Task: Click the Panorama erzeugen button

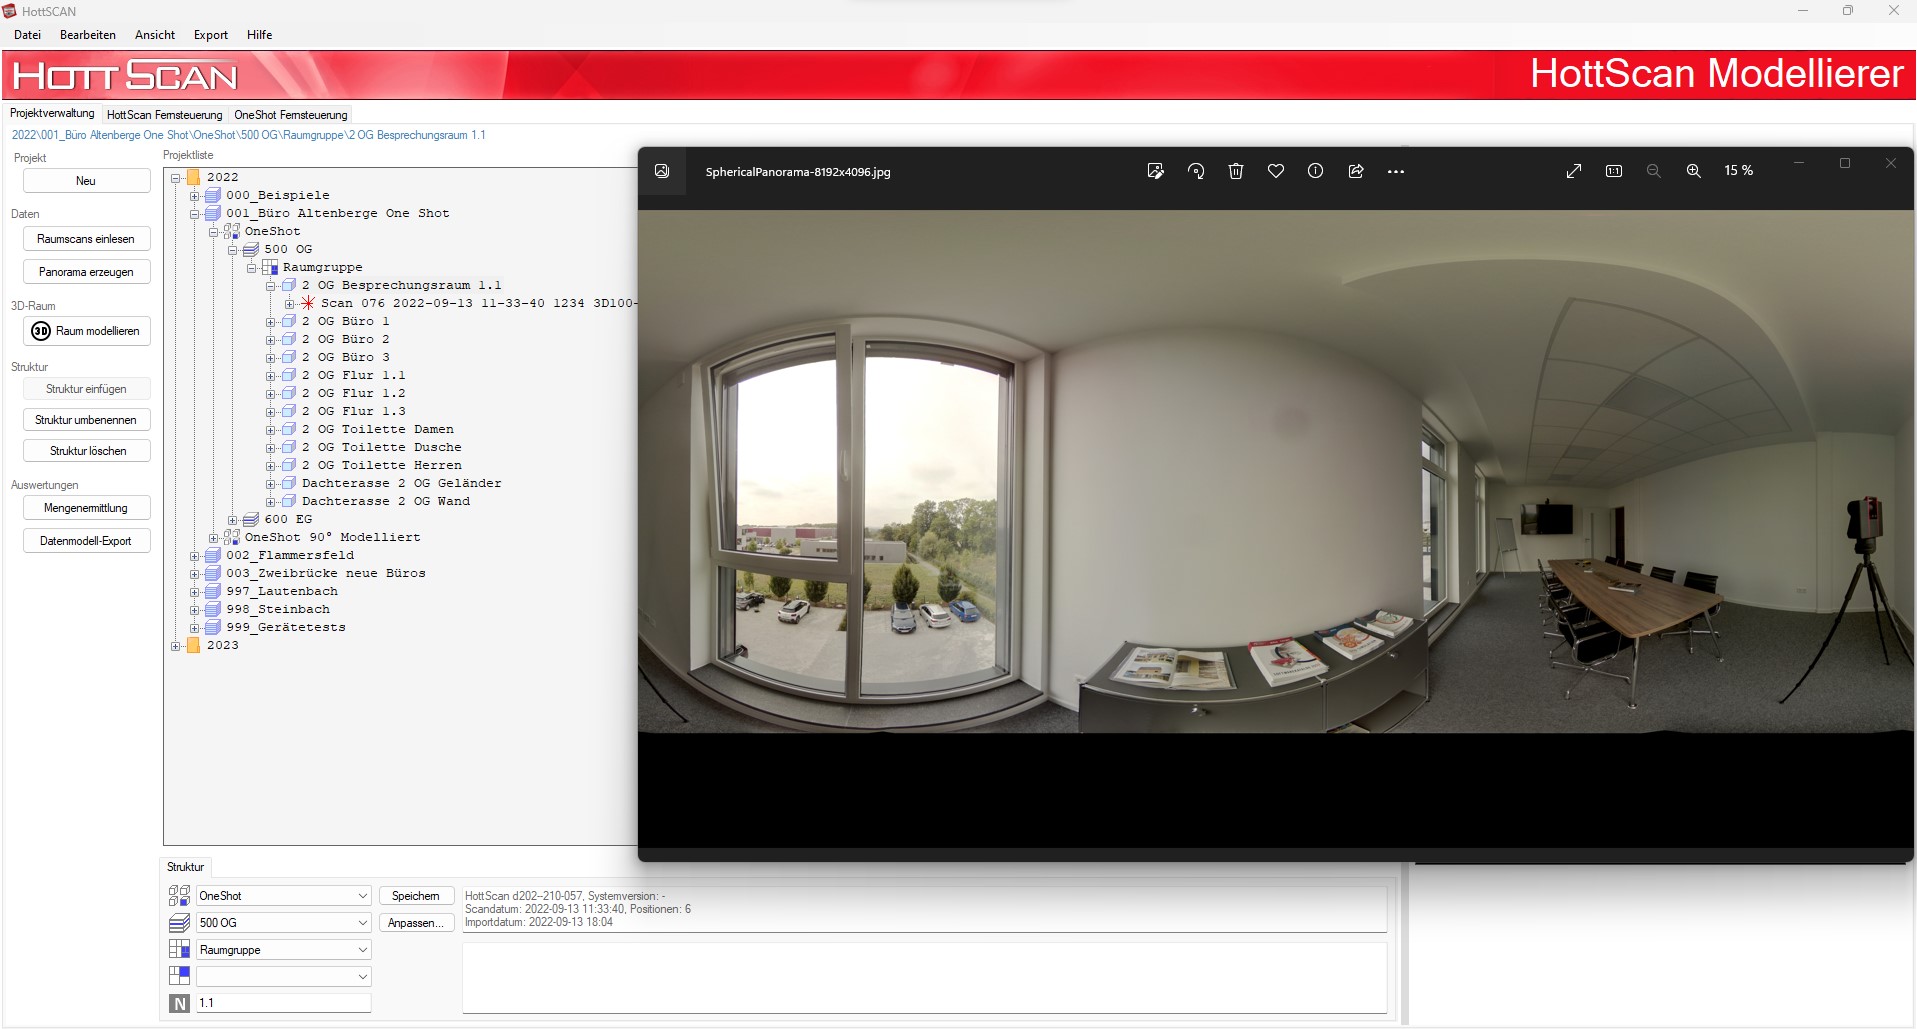Action: coord(86,272)
